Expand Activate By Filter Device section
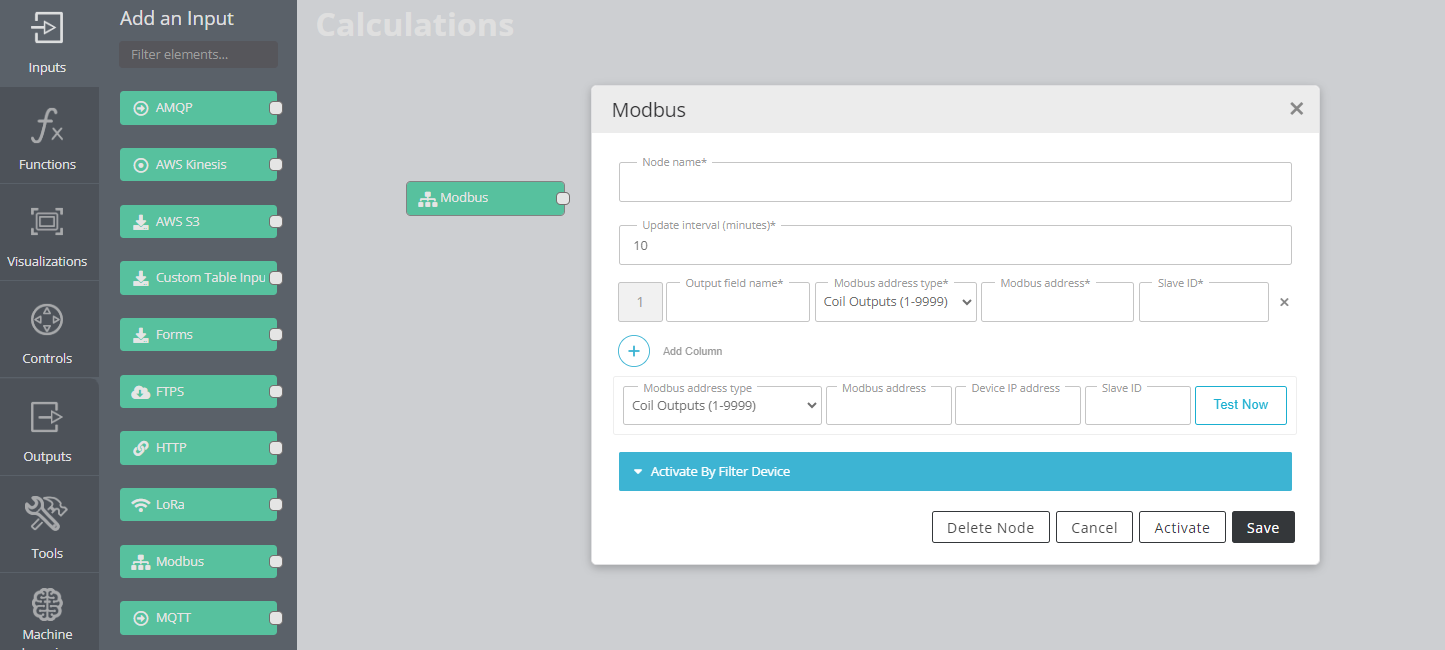 click(x=955, y=471)
